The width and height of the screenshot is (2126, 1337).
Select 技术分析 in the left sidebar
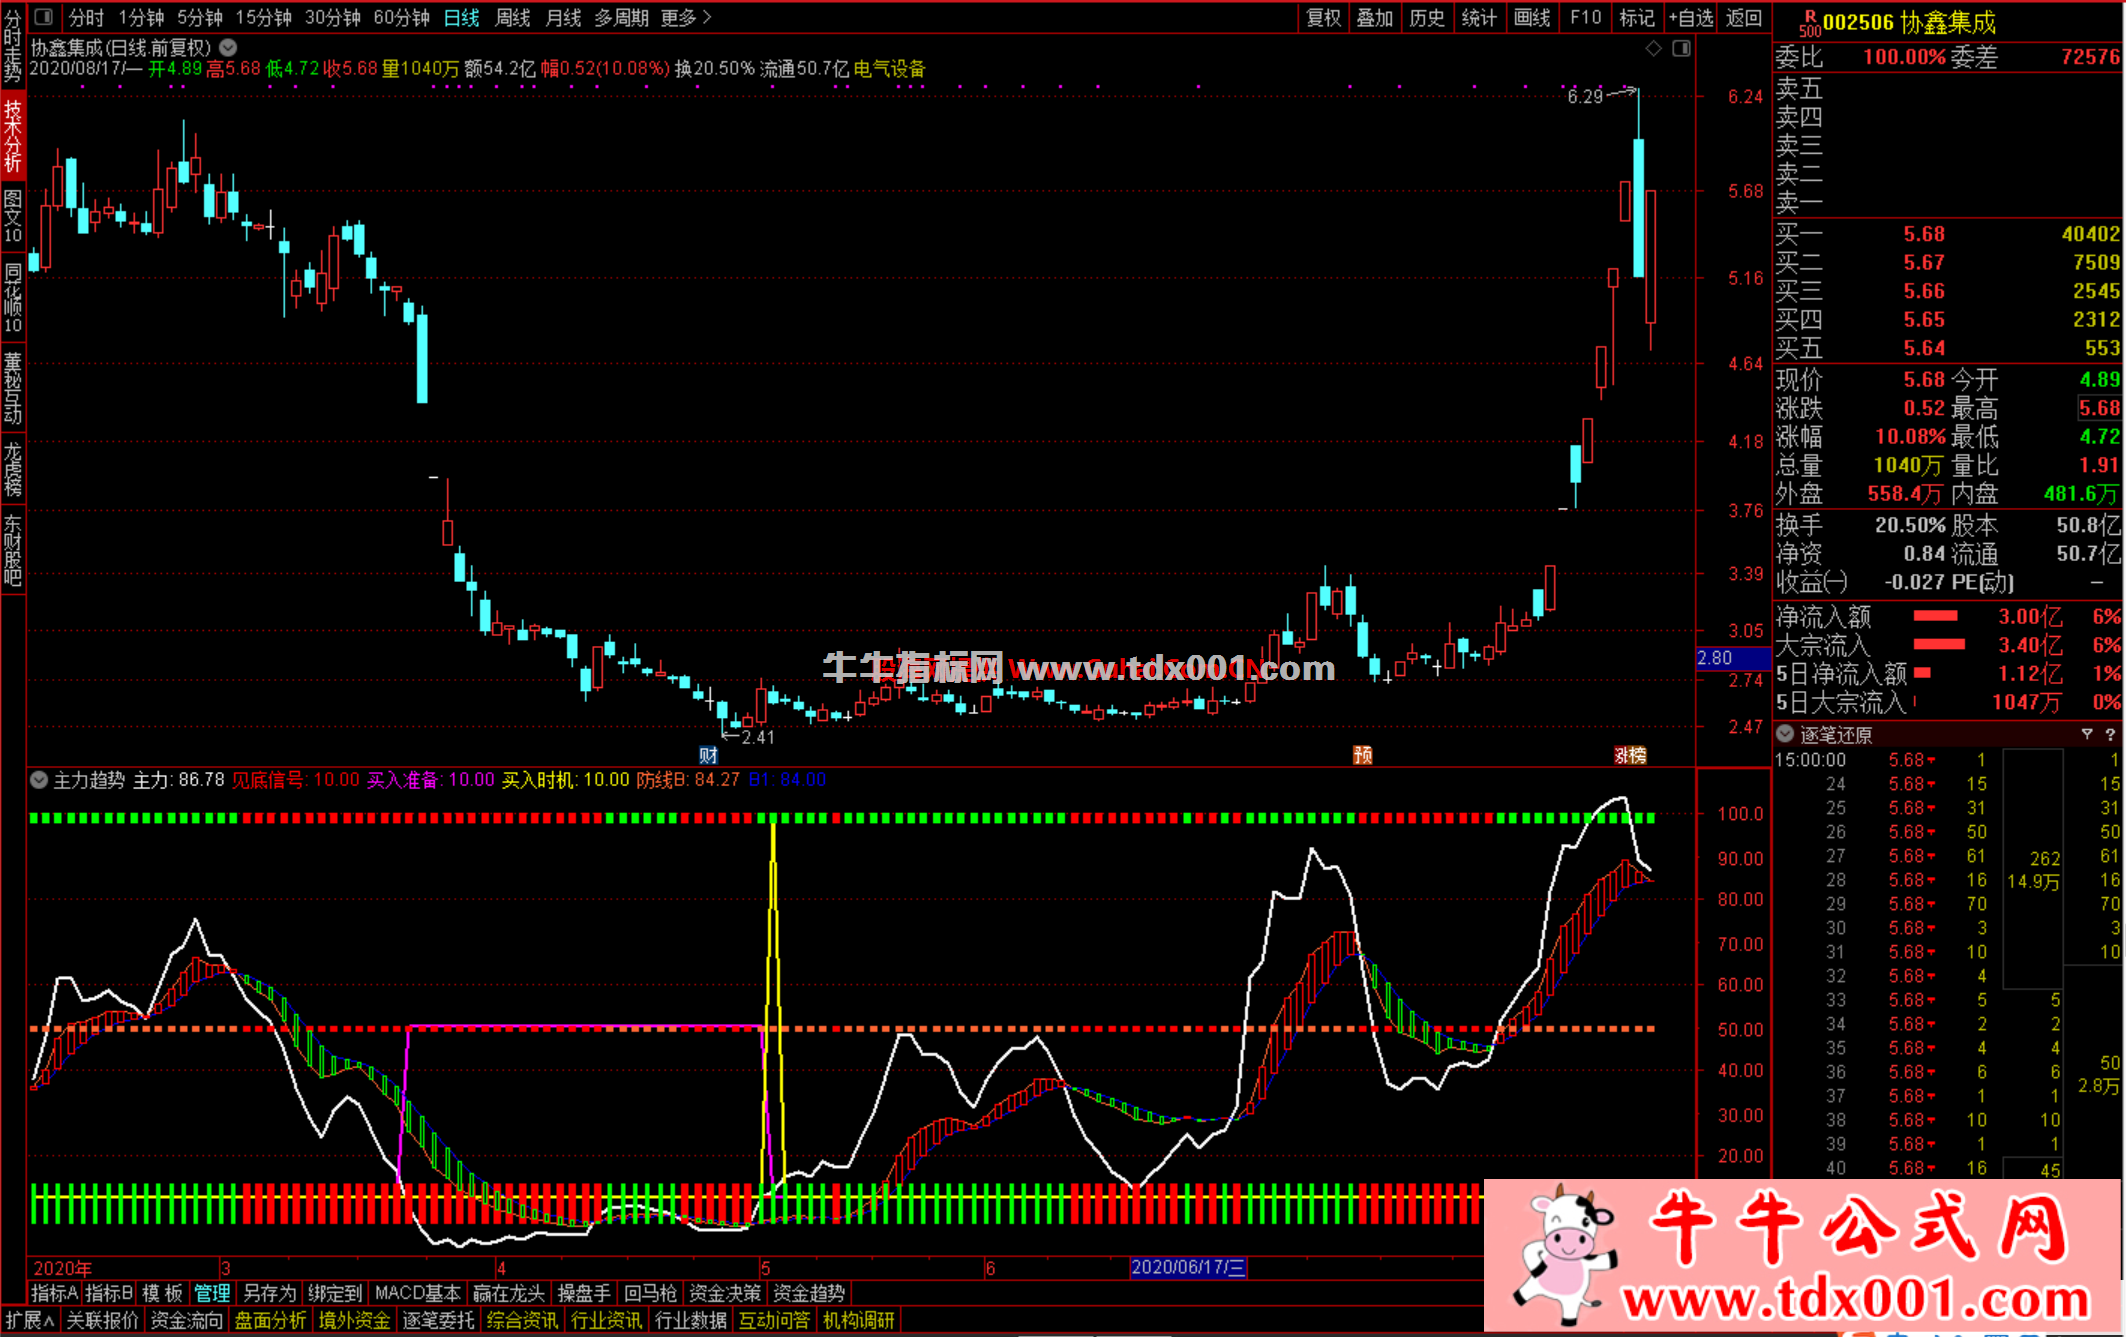click(x=13, y=136)
